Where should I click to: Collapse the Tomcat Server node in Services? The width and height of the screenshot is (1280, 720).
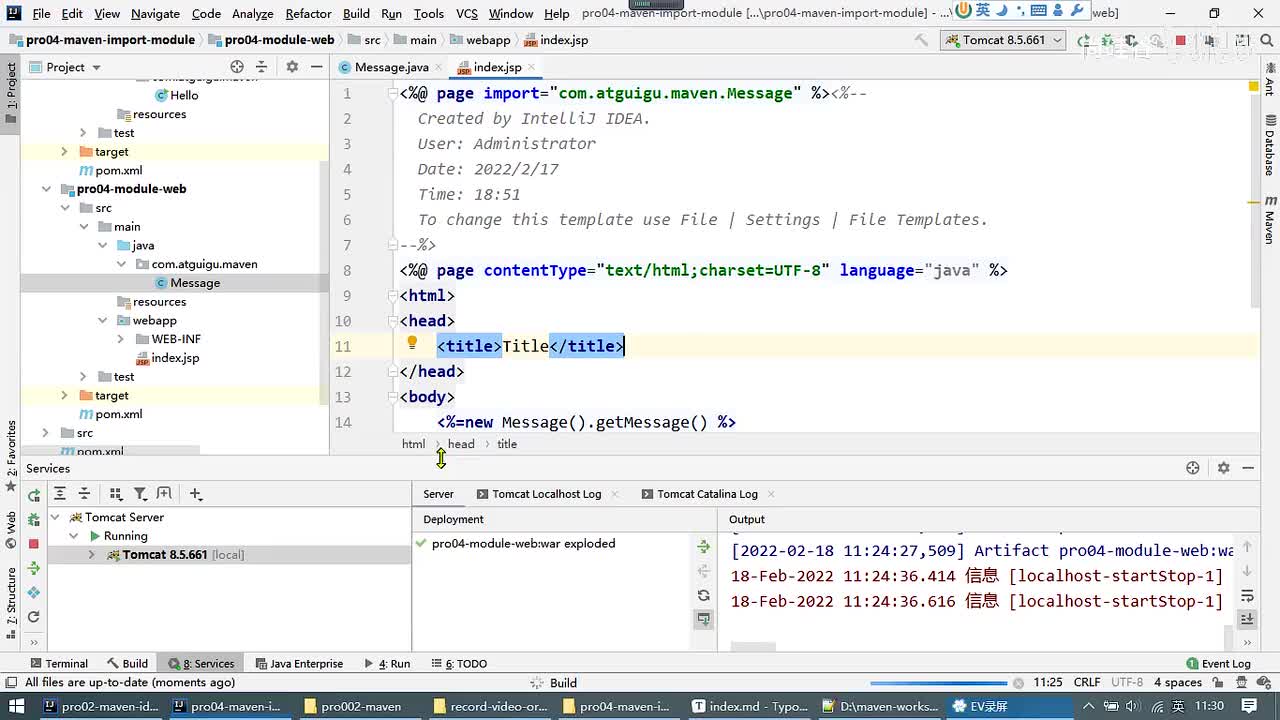tap(55, 517)
